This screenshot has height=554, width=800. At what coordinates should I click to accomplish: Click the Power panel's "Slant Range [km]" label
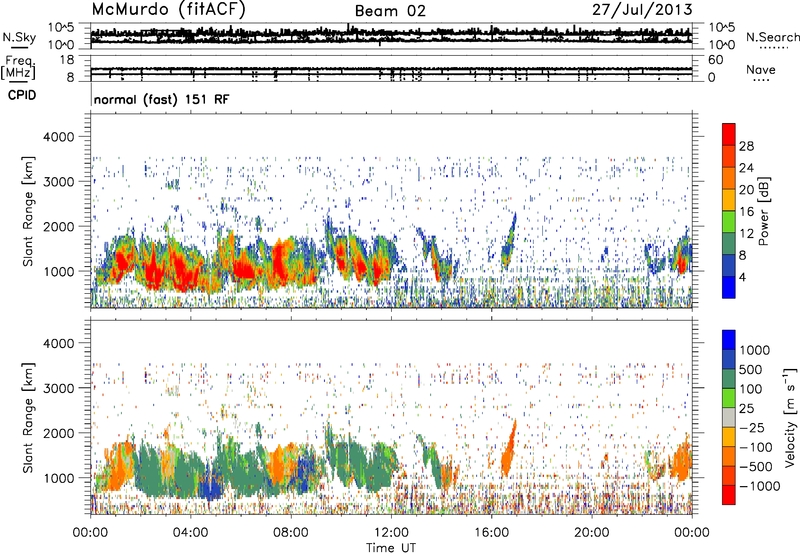click(28, 211)
